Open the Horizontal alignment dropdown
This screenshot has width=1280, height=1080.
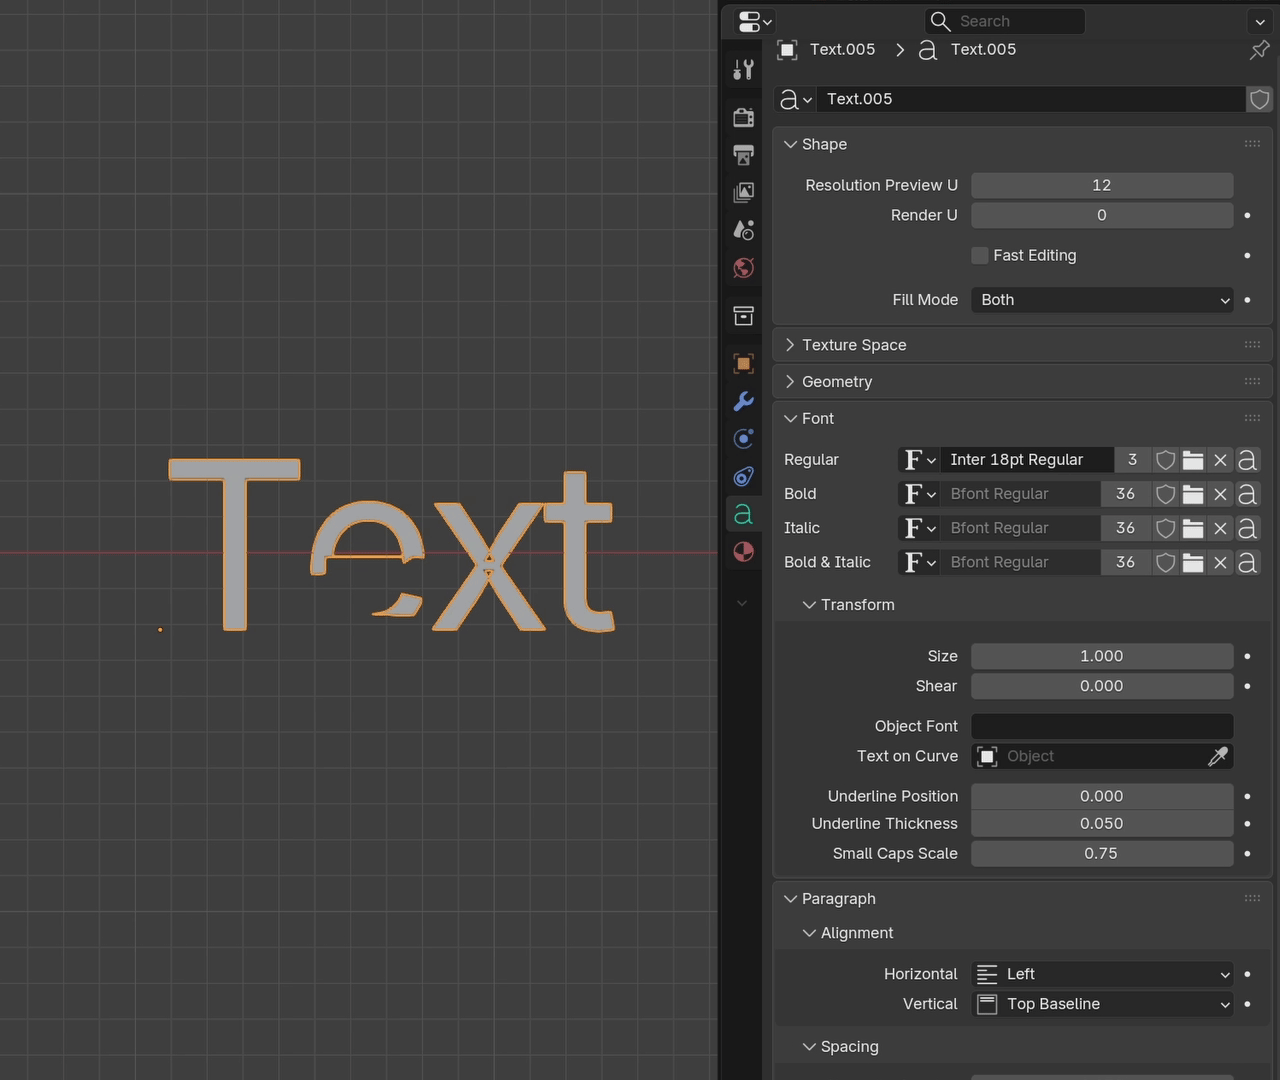[x=1102, y=974]
